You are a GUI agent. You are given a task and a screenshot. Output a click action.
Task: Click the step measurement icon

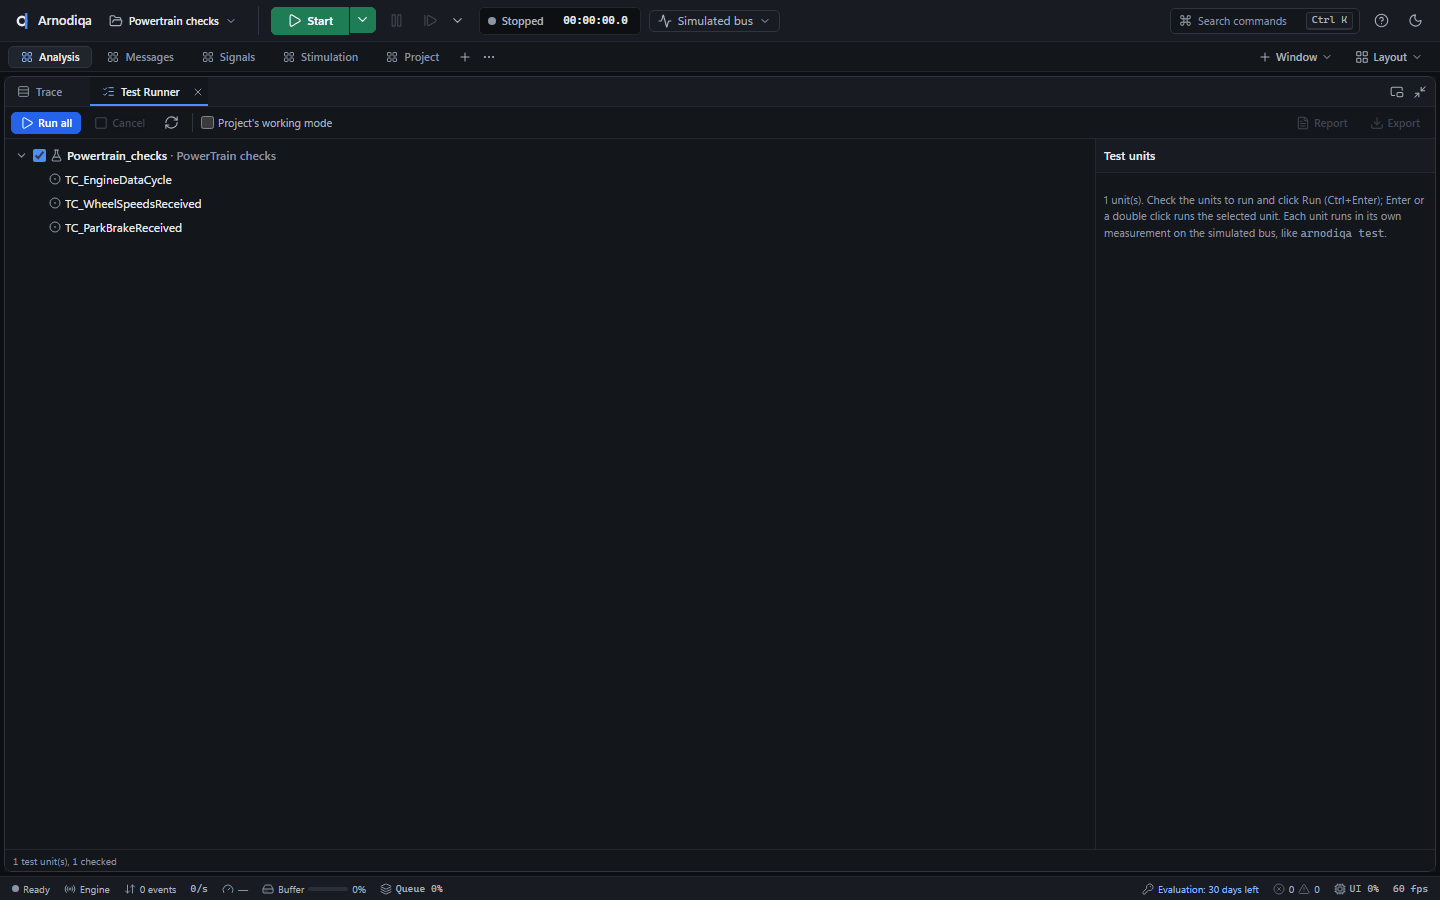pos(430,21)
